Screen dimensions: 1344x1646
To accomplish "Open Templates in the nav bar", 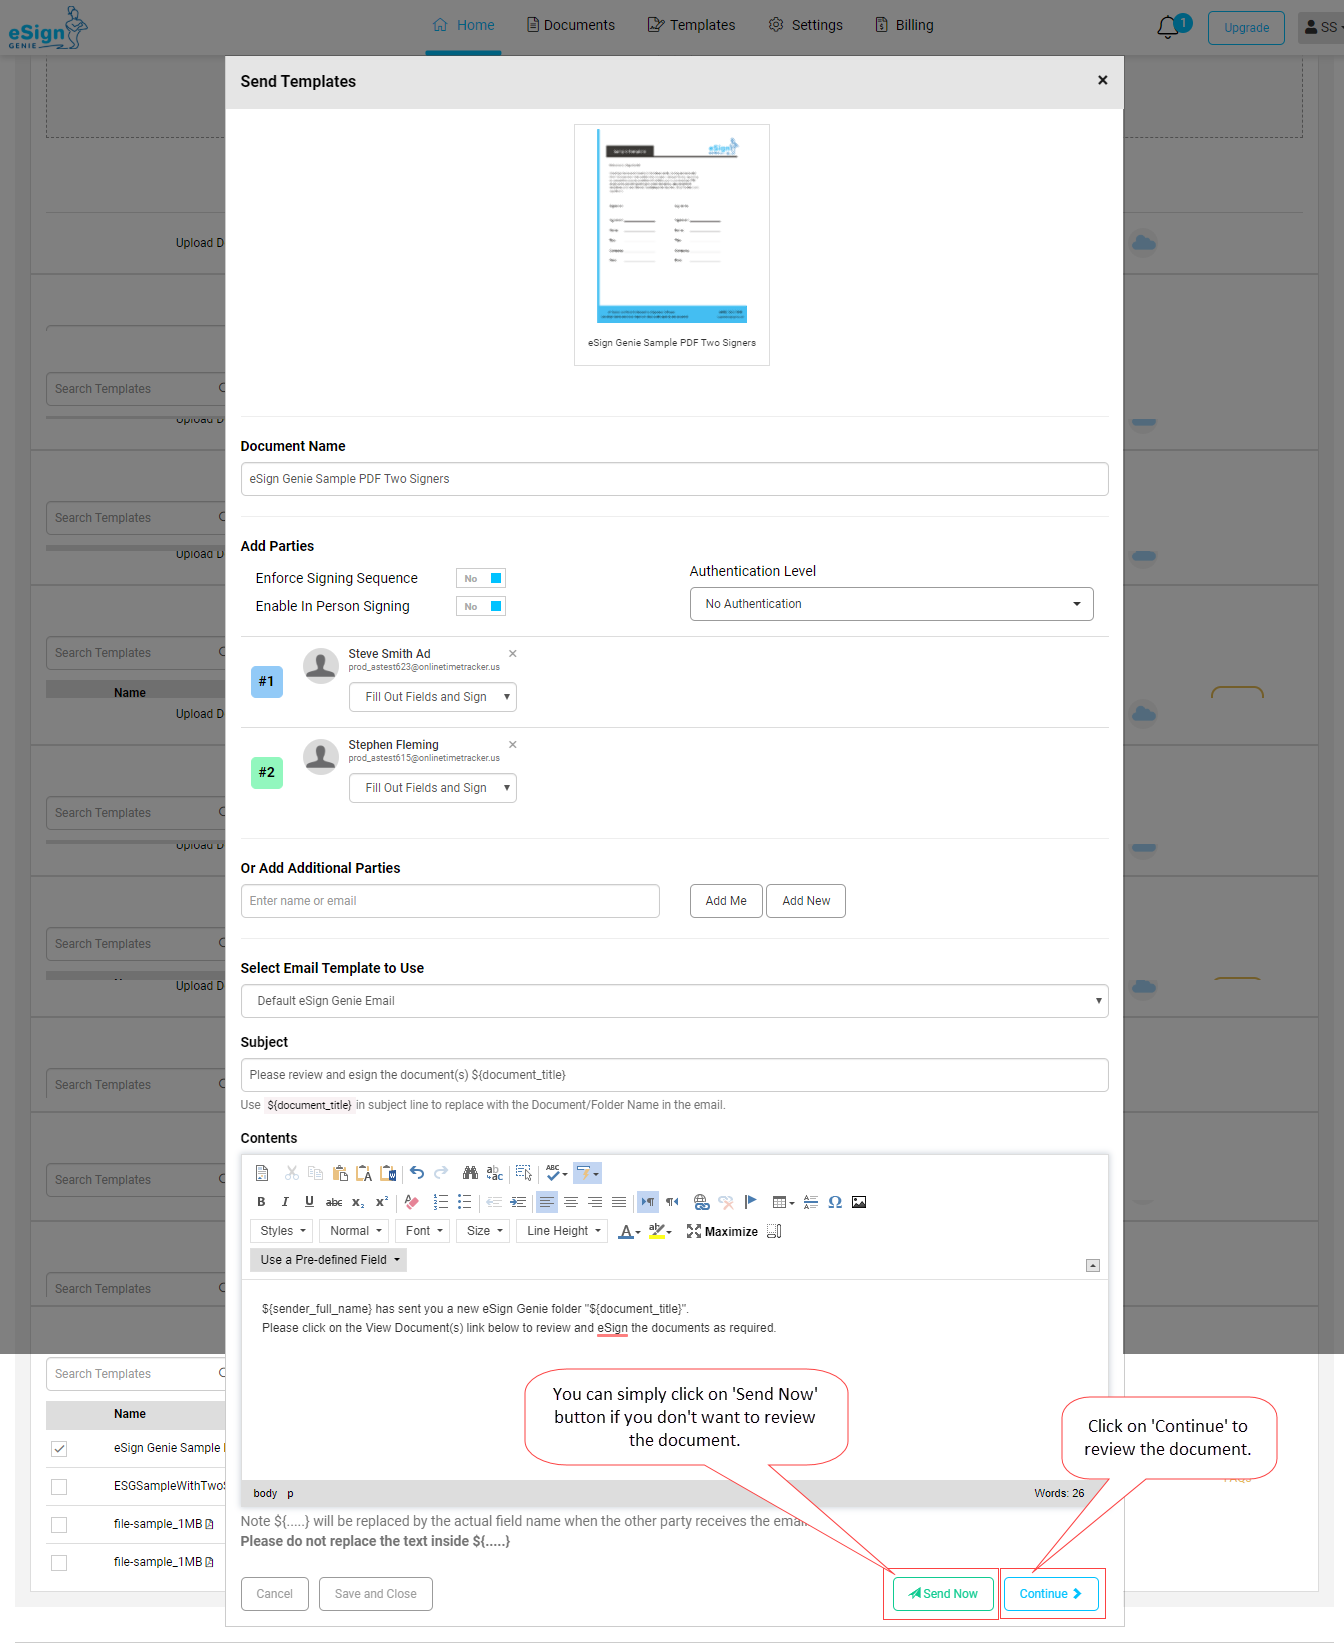I will pyautogui.click(x=691, y=25).
